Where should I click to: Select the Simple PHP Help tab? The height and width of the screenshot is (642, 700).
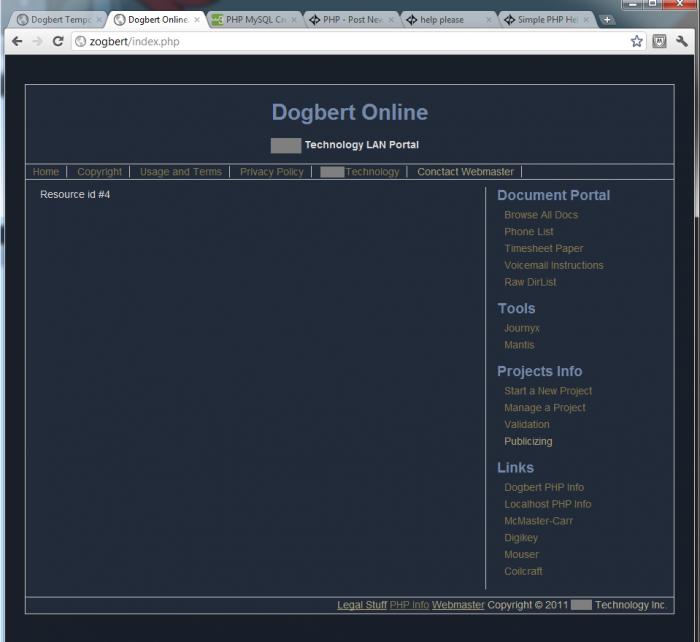click(x=545, y=20)
